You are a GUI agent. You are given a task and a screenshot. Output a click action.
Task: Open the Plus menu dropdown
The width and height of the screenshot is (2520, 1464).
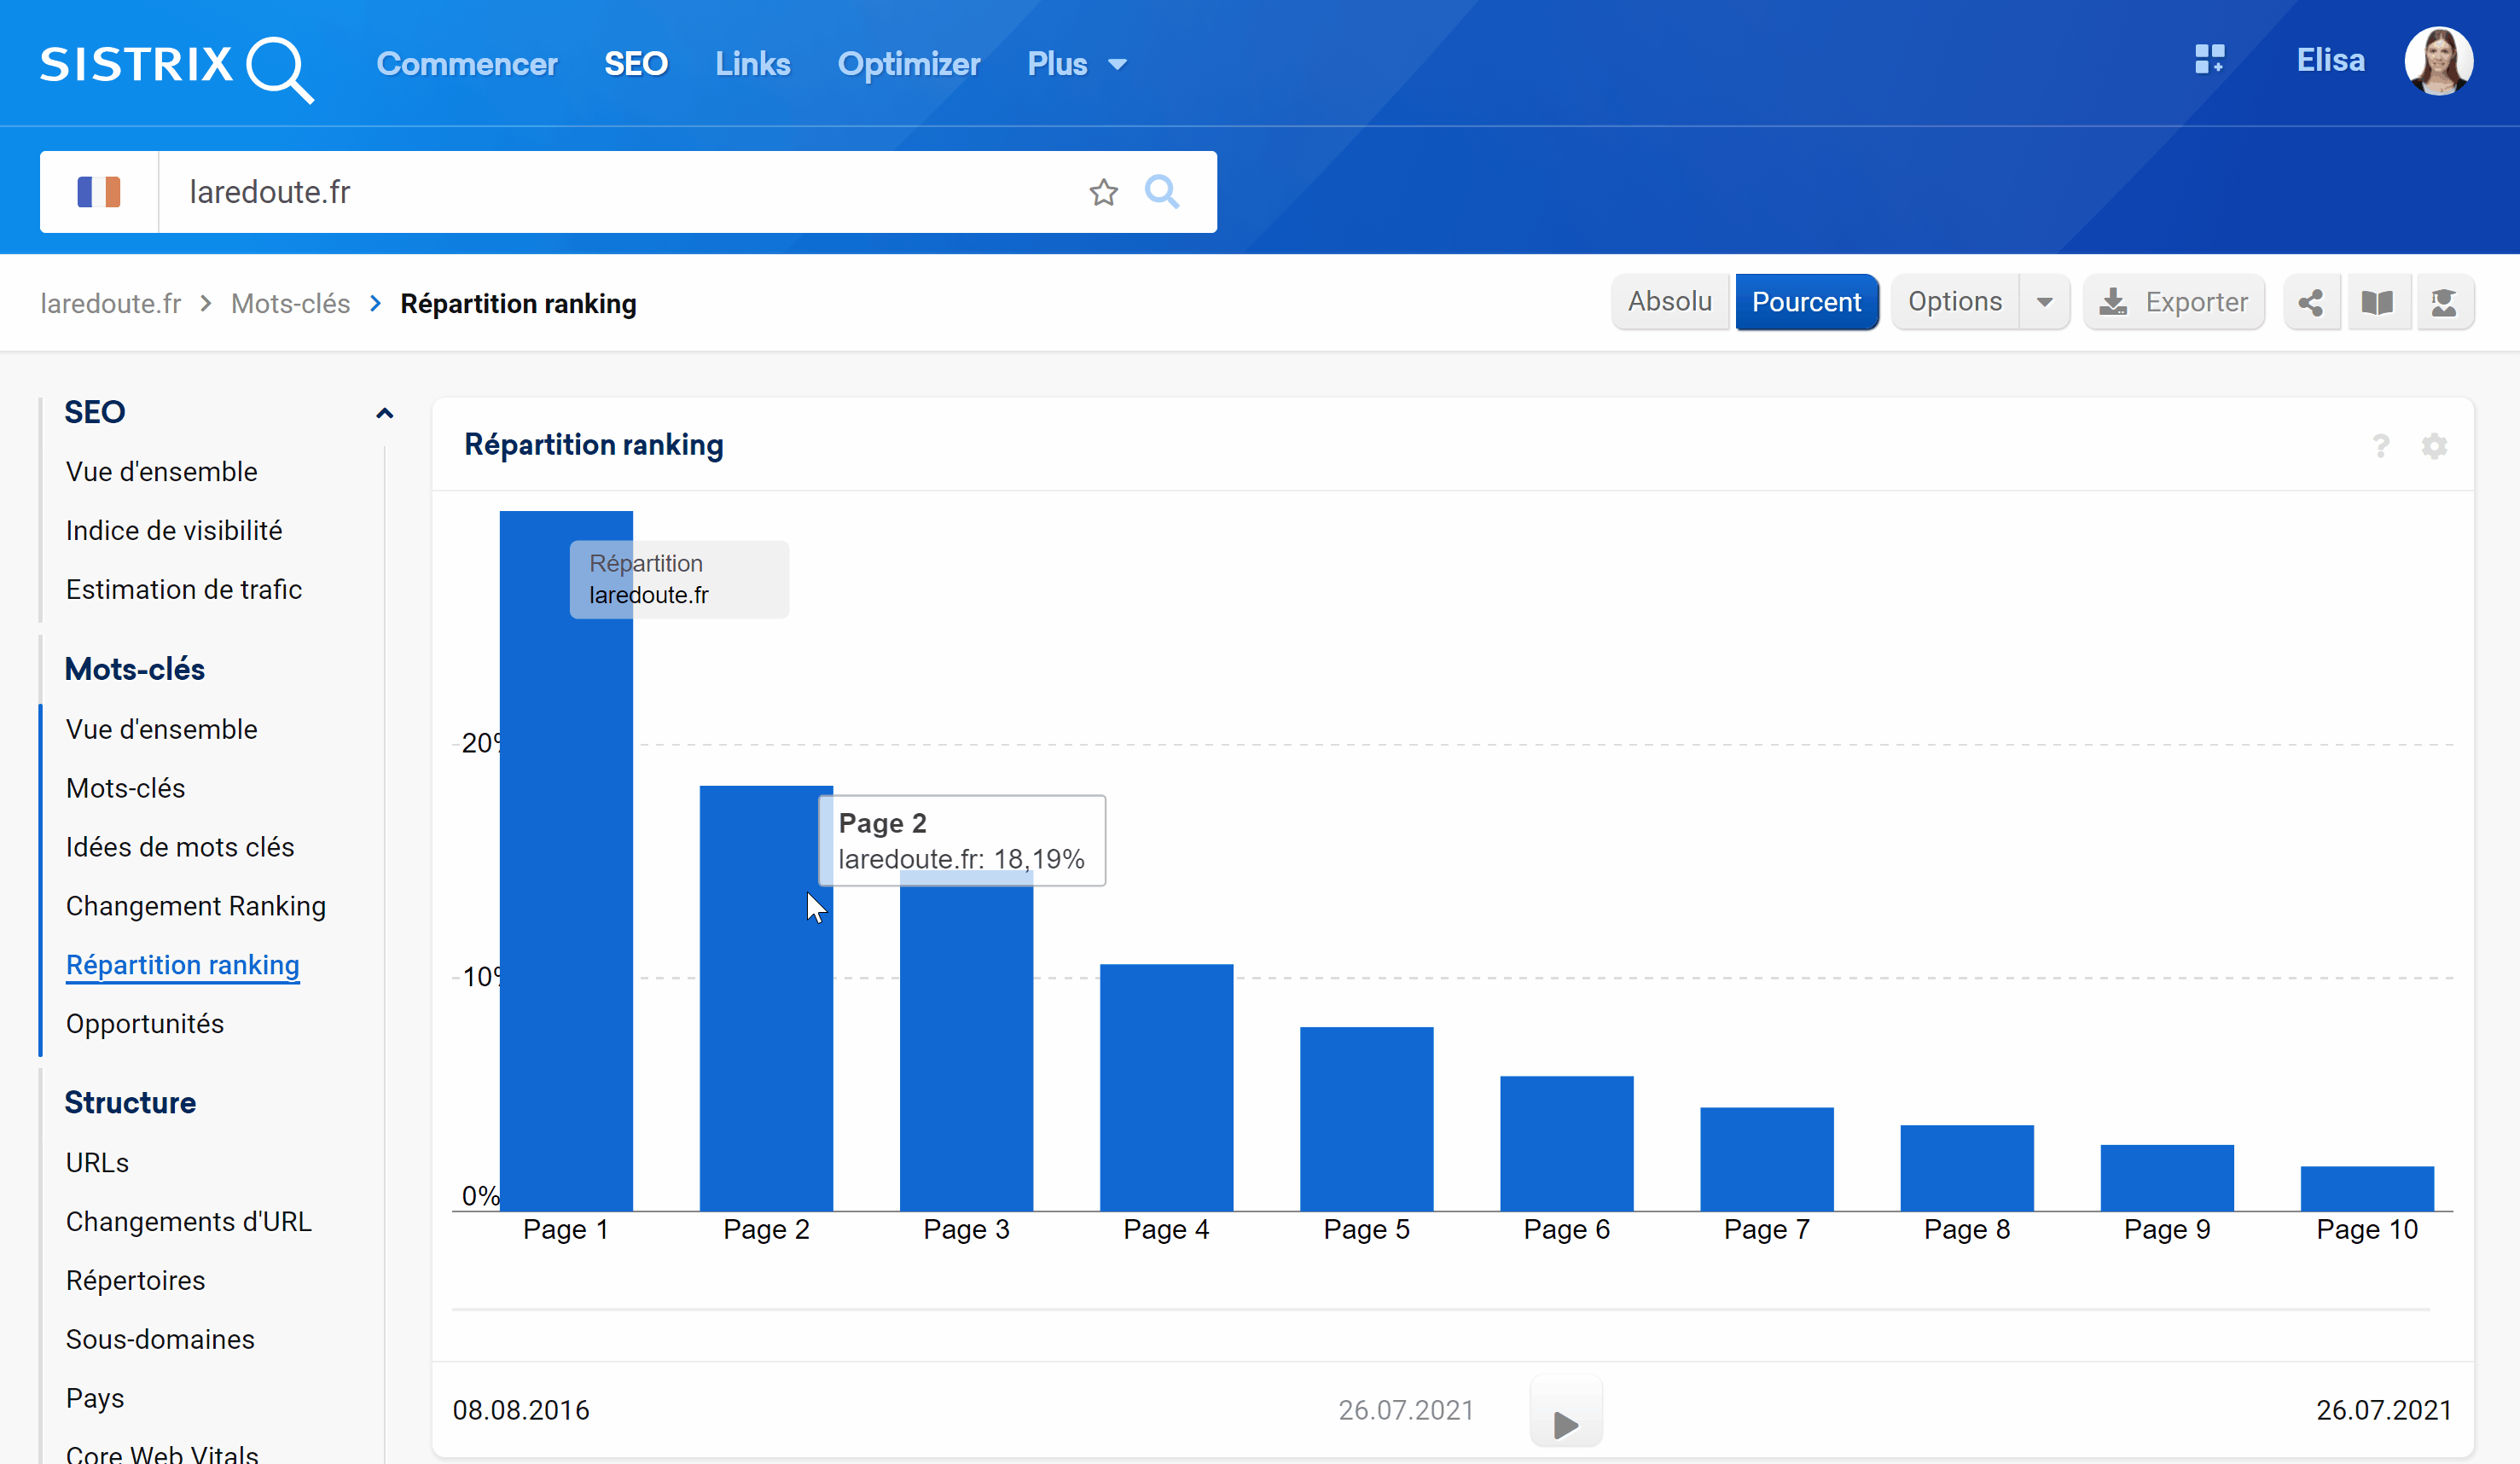click(1076, 64)
